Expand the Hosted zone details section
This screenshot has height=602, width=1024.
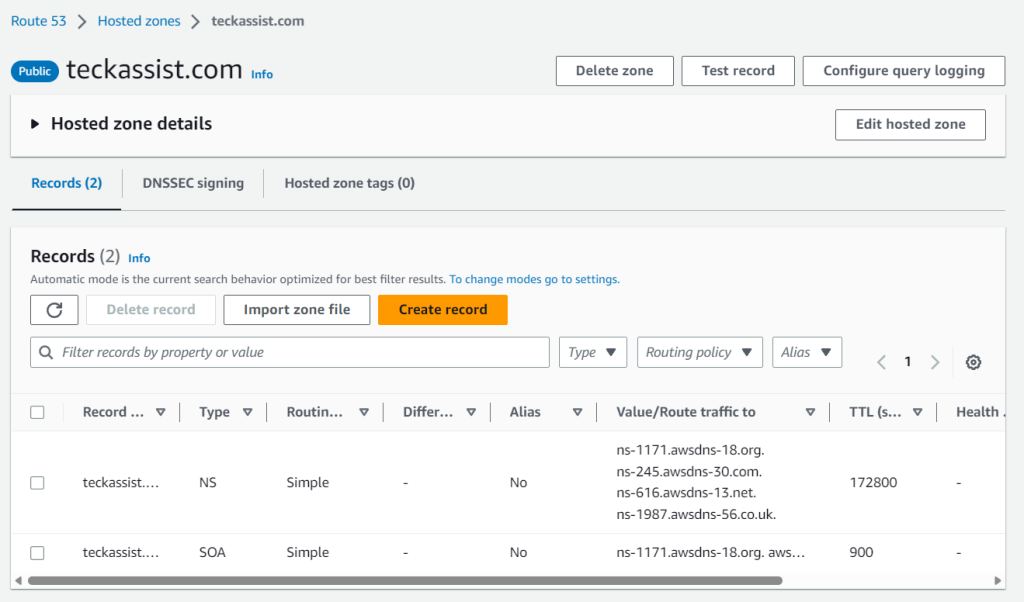pyautogui.click(x=35, y=124)
